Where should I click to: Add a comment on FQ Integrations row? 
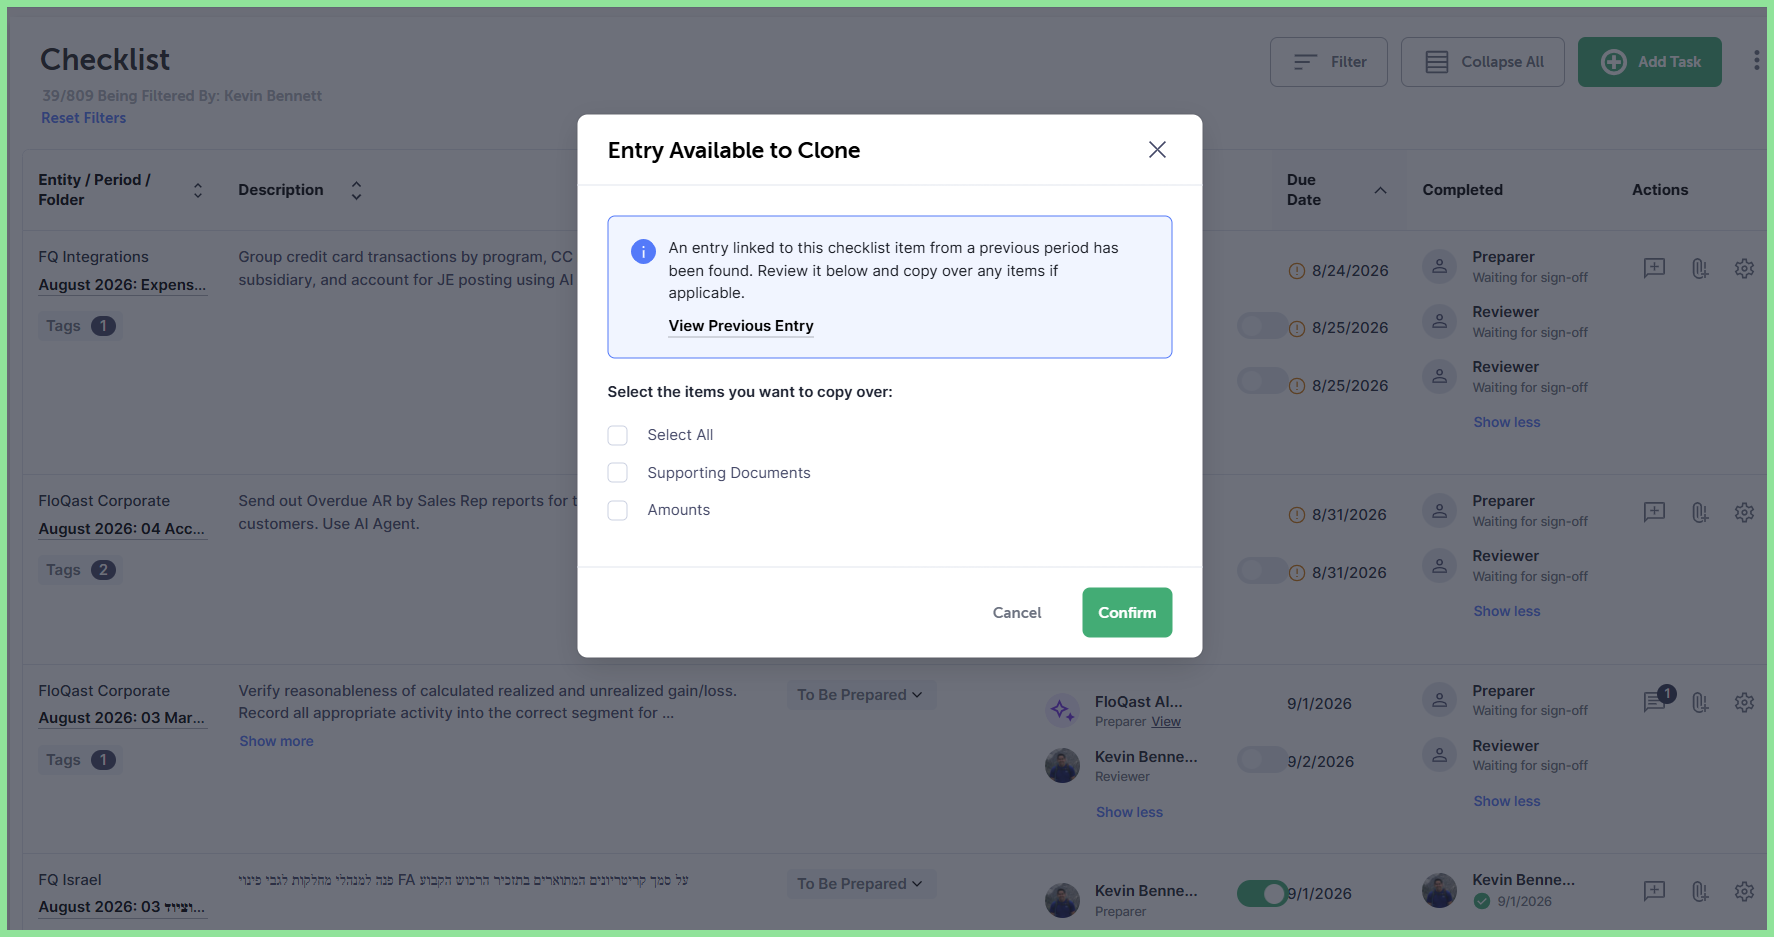(1655, 268)
